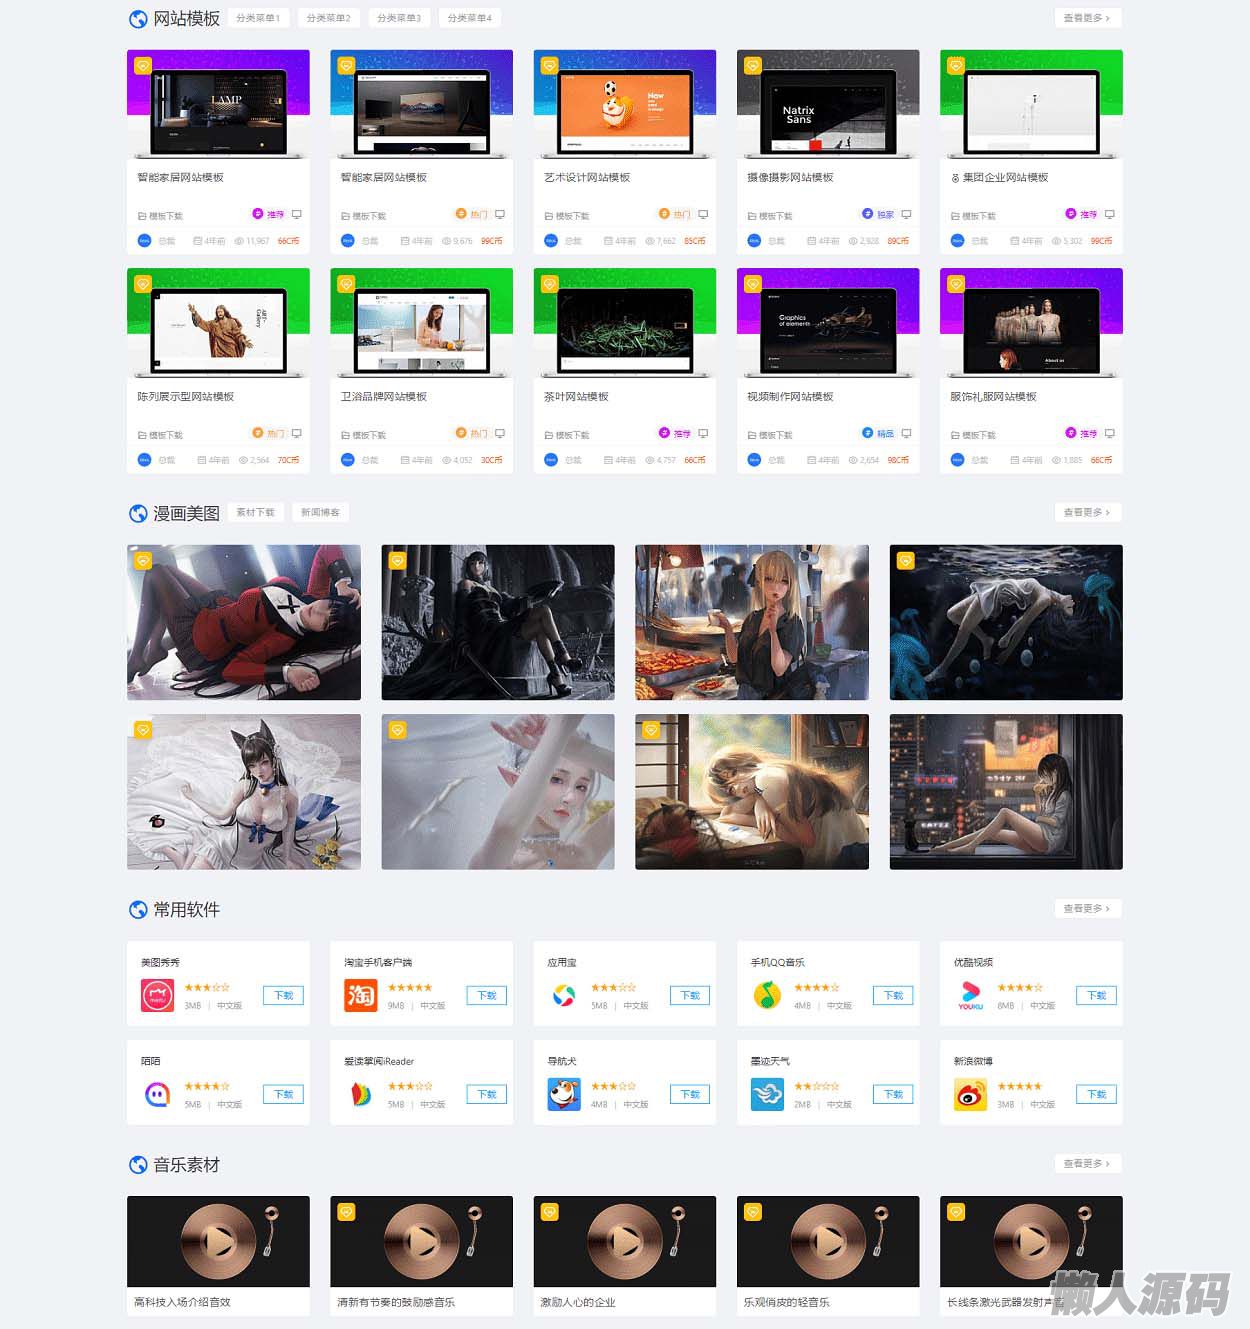The image size is (1250, 1329).
Task: Click the globe icon beside 常用软件 heading
Action: [138, 910]
